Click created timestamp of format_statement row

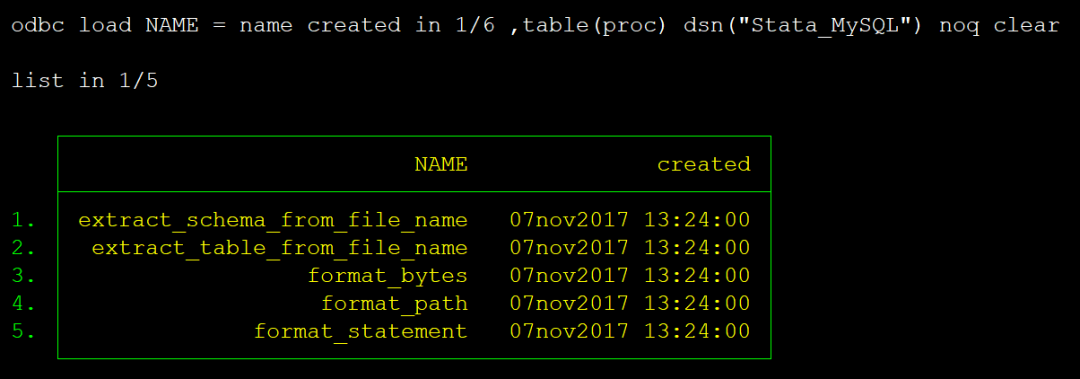tap(630, 331)
